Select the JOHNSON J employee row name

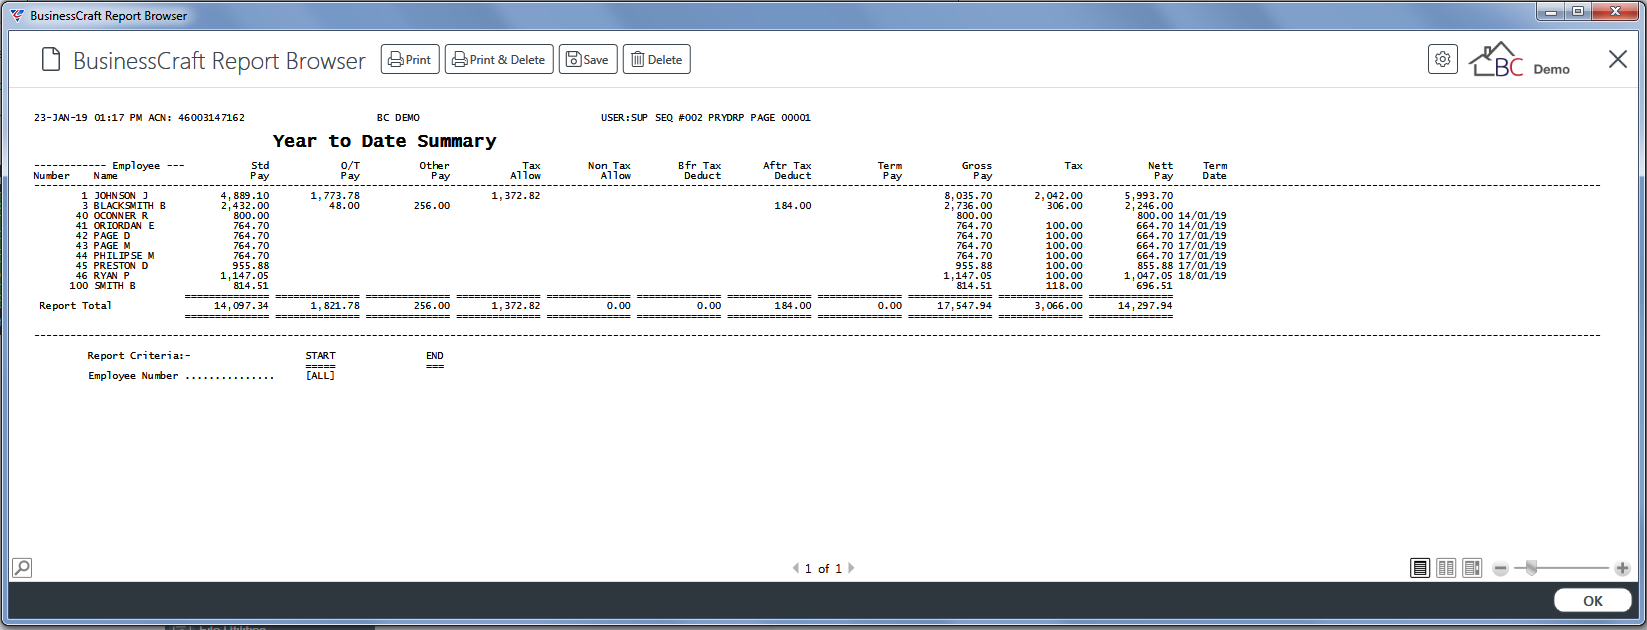click(121, 196)
